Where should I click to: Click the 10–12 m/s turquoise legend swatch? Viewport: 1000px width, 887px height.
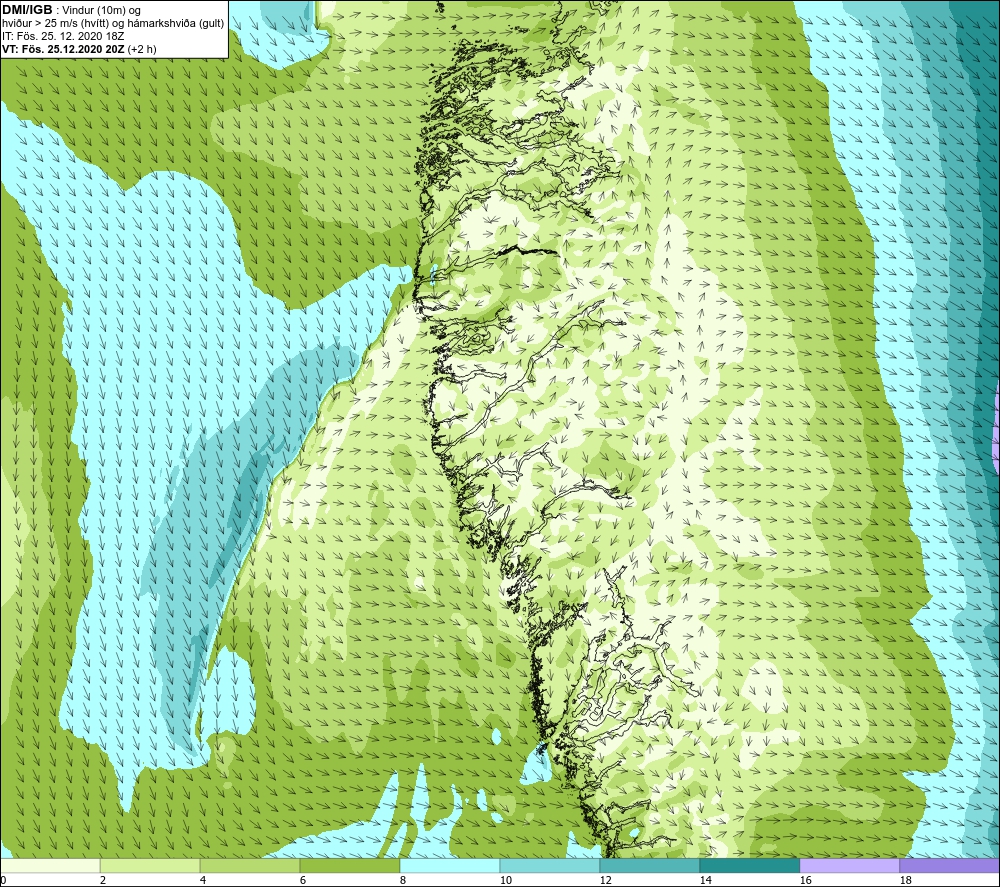coord(549,865)
